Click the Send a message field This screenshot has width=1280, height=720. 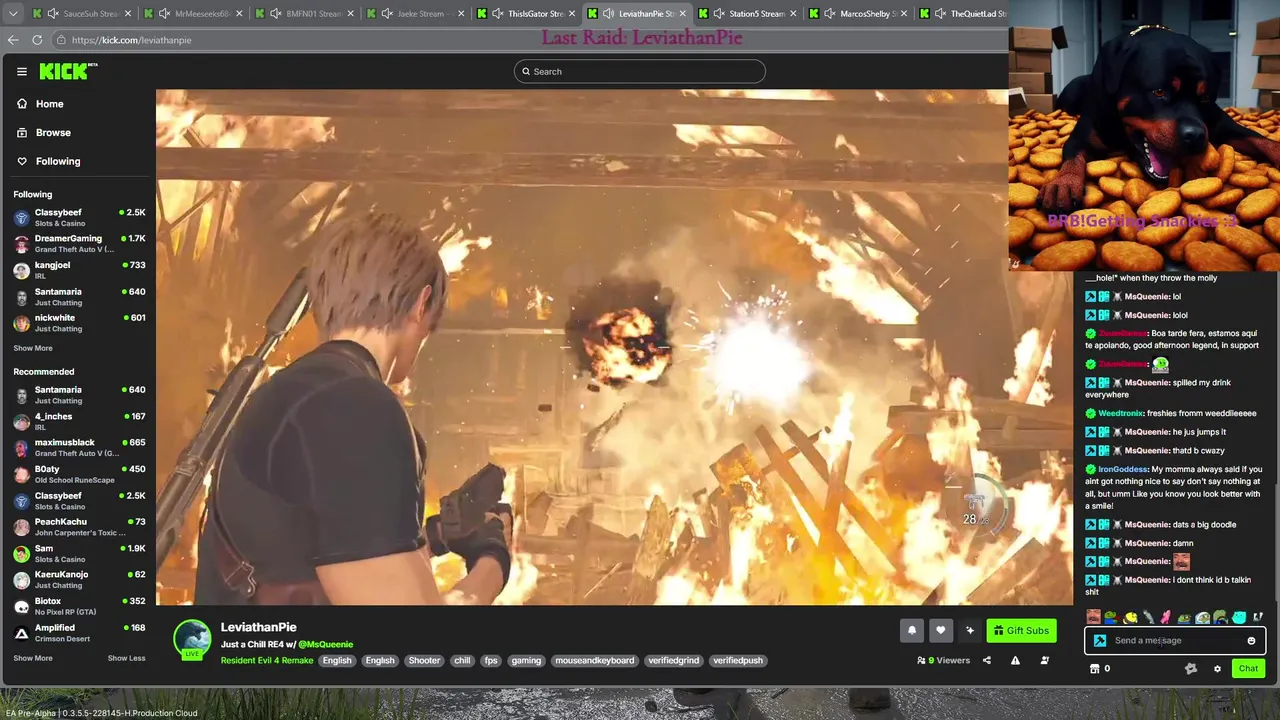(x=1176, y=641)
